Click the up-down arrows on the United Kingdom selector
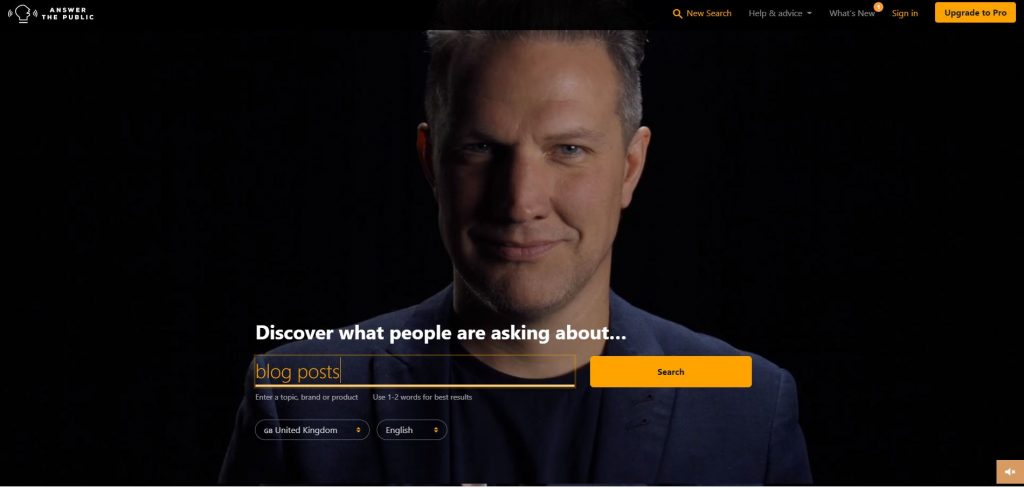Viewport: 1024px width, 488px height. pos(359,430)
